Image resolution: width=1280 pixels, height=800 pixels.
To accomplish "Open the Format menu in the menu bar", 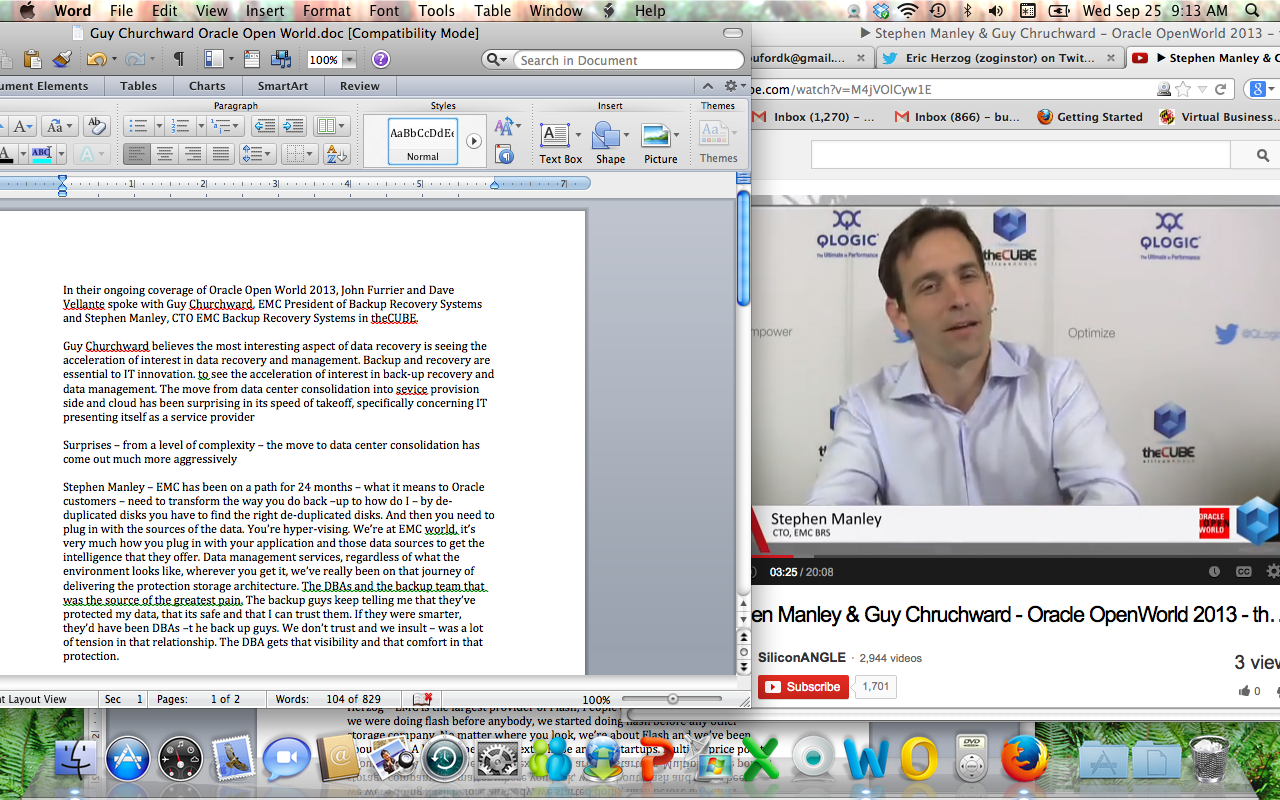I will (327, 11).
